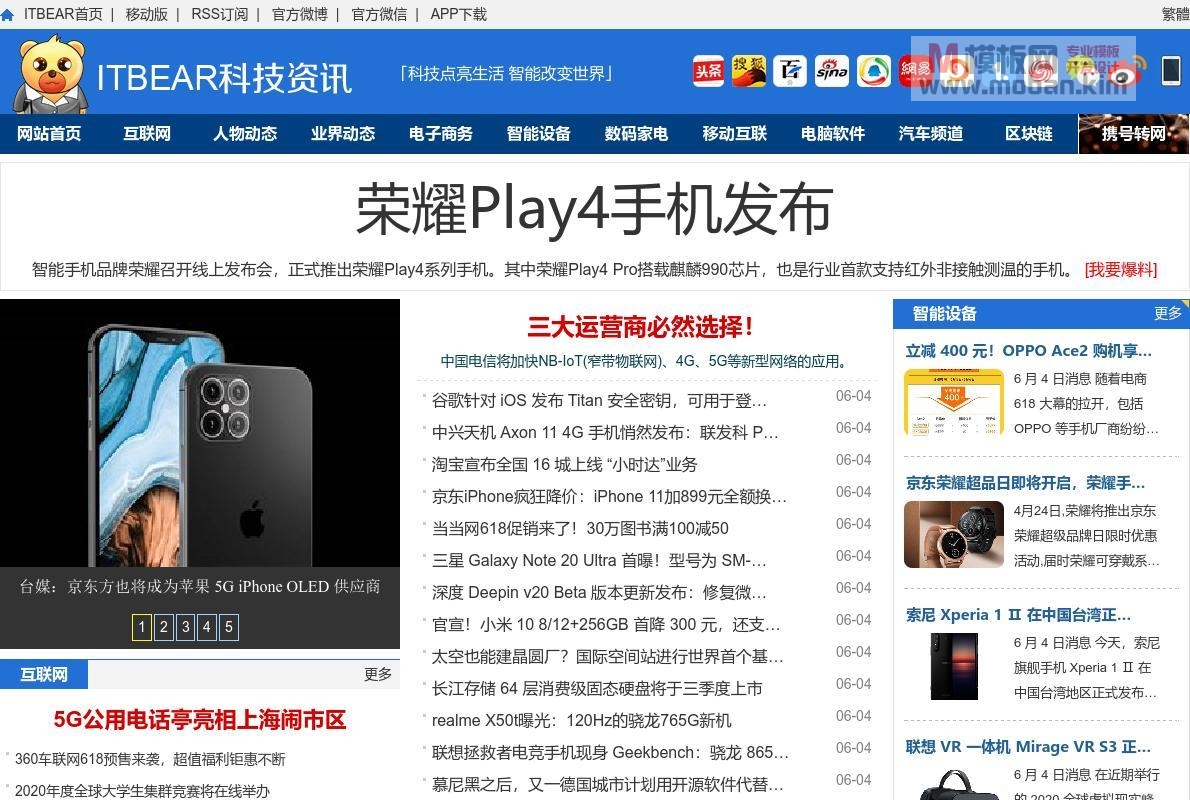Open 三星 Galaxy Note 20 Ultra article
The image size is (1190, 800).
pos(599,560)
